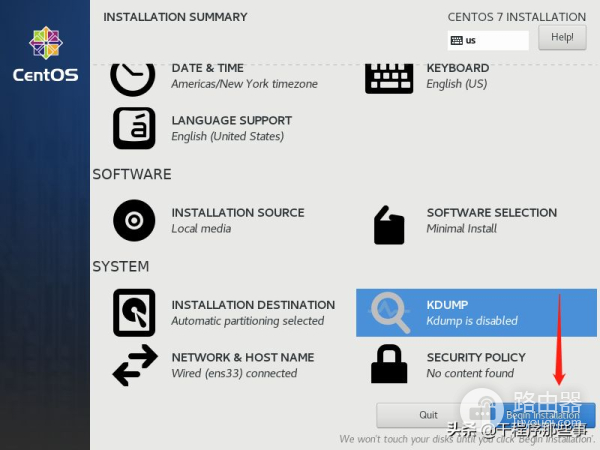Open the INSTALLATION SOURCE label
This screenshot has height=450, width=600.
click(238, 213)
